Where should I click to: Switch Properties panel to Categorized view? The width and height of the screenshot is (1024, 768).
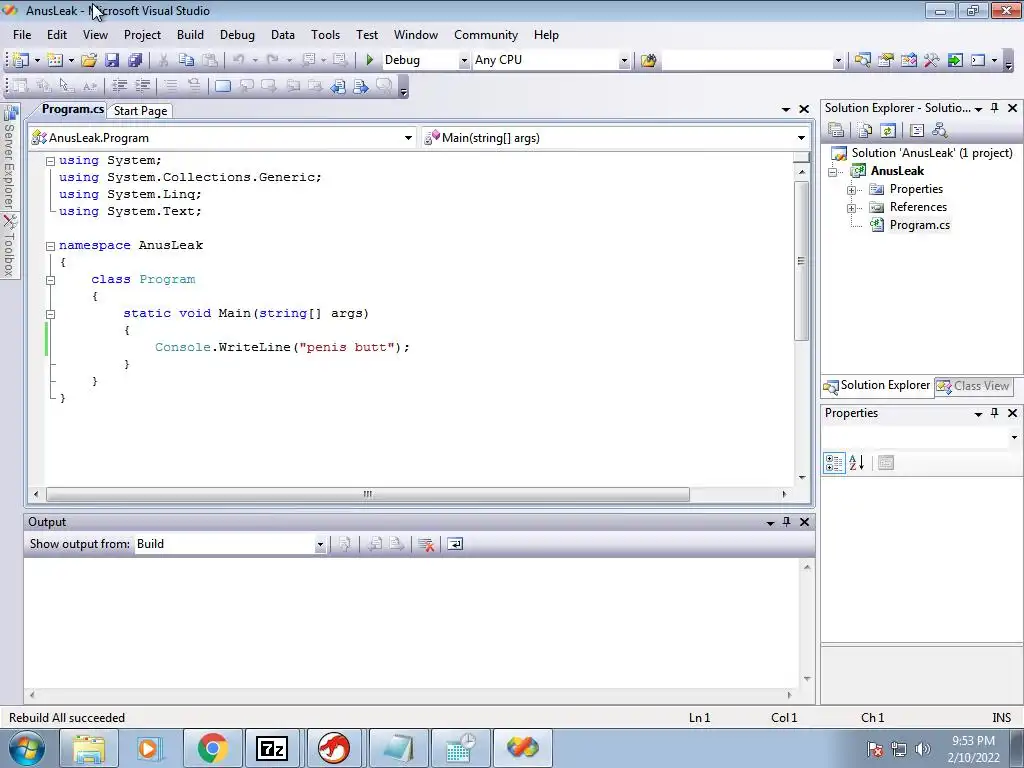[x=835, y=463]
